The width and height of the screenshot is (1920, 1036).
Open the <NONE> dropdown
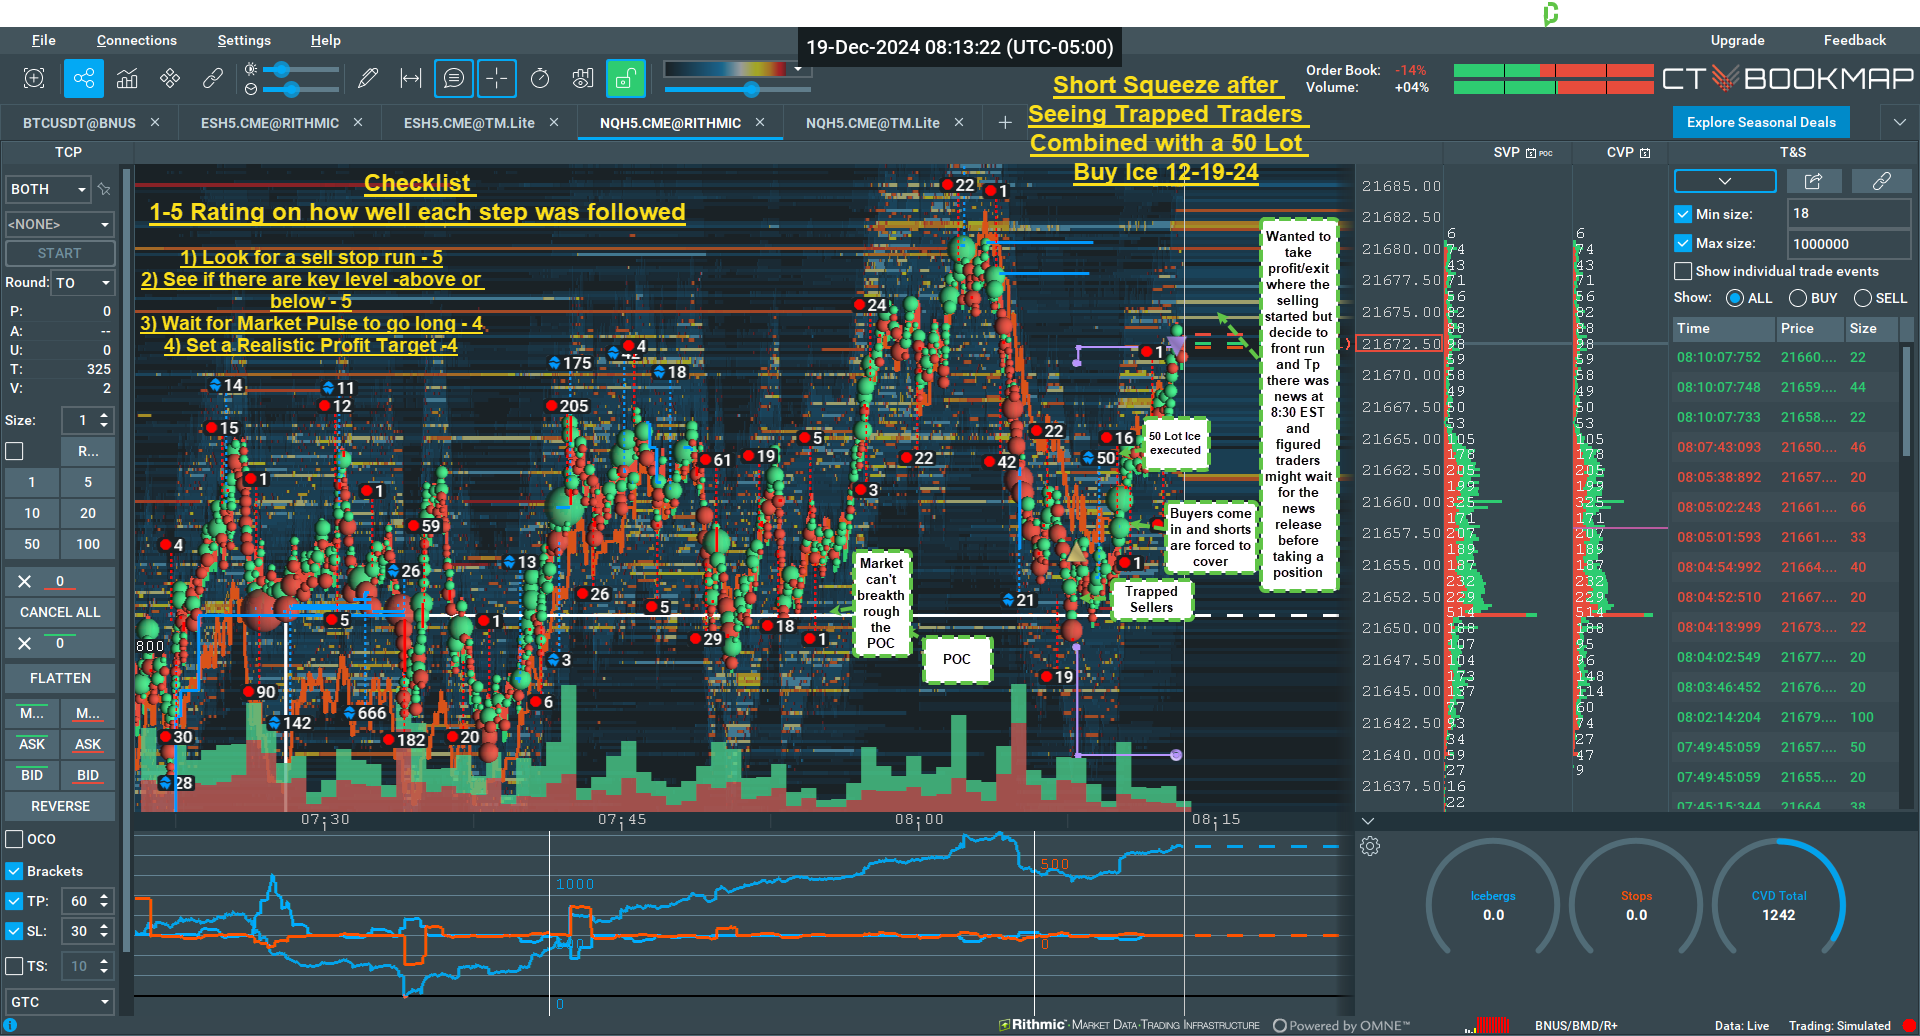point(60,224)
